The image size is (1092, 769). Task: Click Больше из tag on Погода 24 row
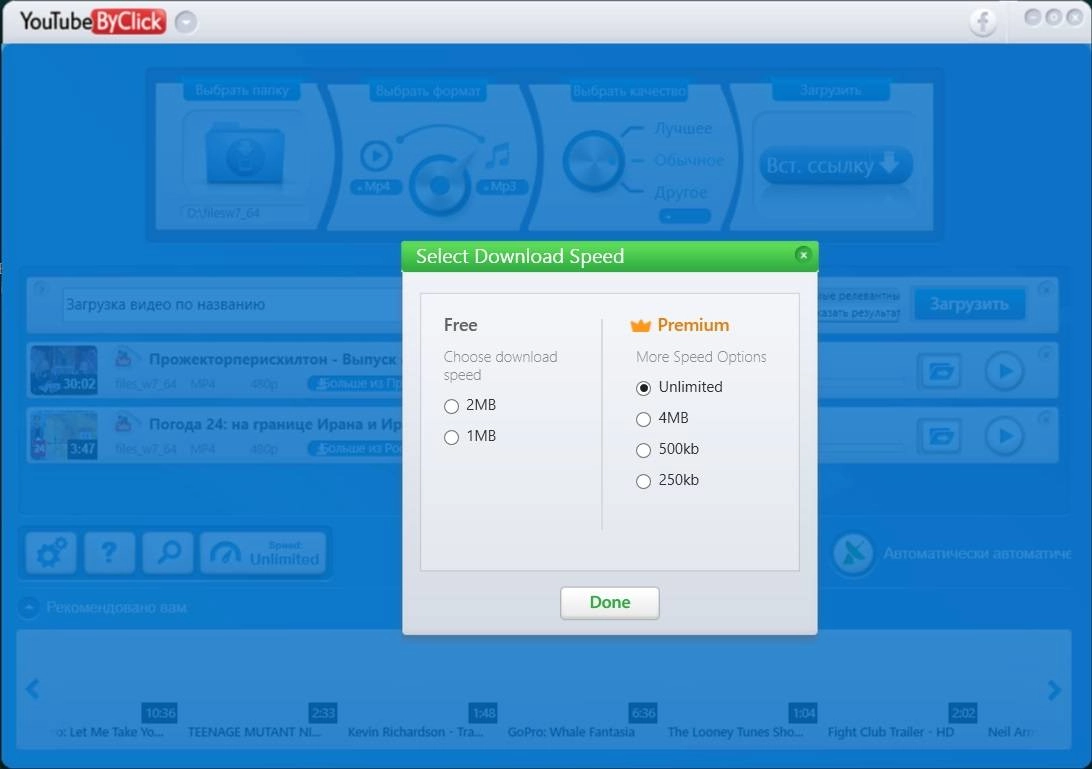[356, 449]
